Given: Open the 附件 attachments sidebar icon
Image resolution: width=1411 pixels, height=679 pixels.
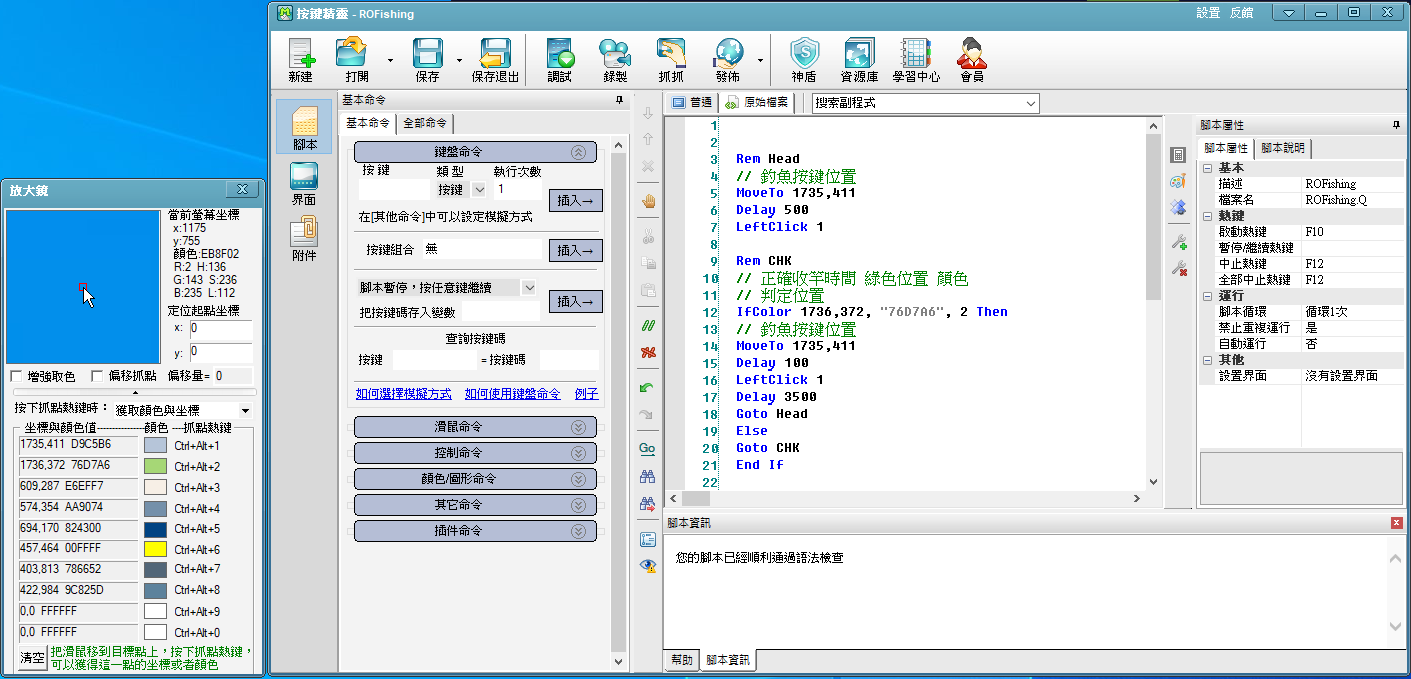Looking at the screenshot, I should click(x=304, y=240).
